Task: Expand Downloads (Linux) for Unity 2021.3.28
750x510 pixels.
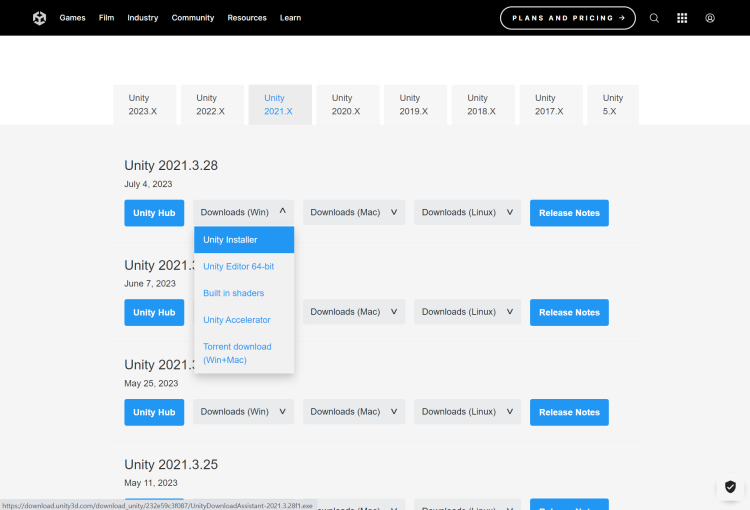Action: [467, 212]
